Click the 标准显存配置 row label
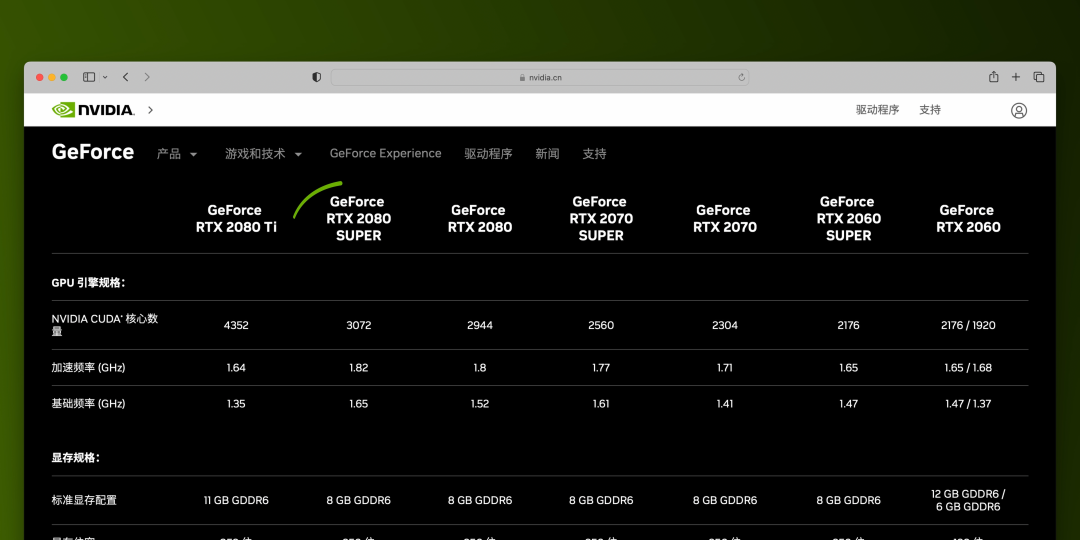The image size is (1080, 540). pyautogui.click(x=84, y=500)
